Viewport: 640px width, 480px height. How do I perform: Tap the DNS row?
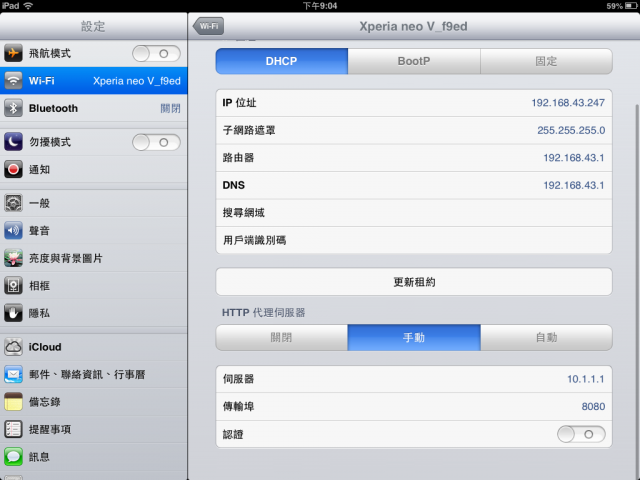point(414,185)
